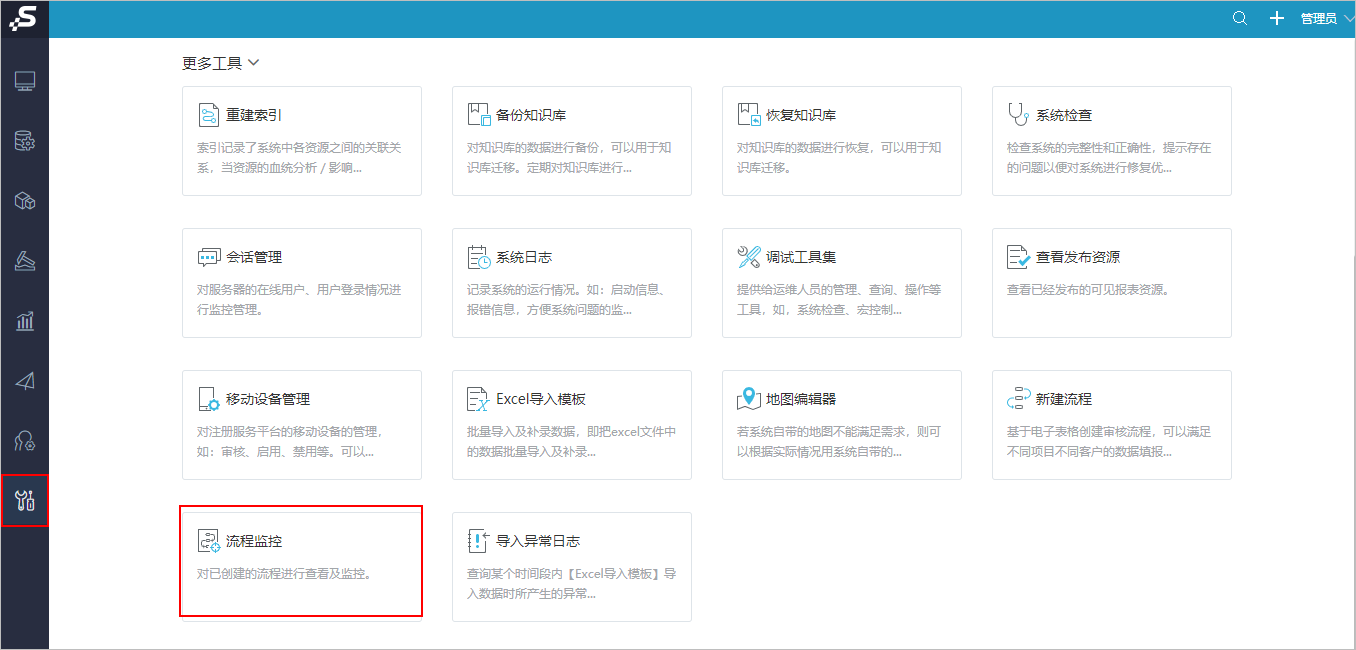1356x650 pixels.
Task: Open the Excel导入模板 title link
Action: click(x=541, y=399)
